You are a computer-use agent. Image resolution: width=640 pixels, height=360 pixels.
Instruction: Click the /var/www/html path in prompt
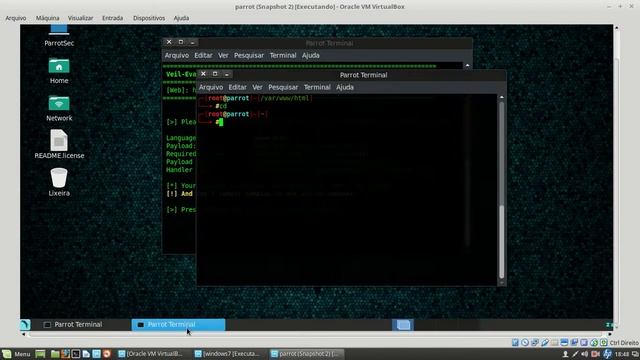(284, 98)
